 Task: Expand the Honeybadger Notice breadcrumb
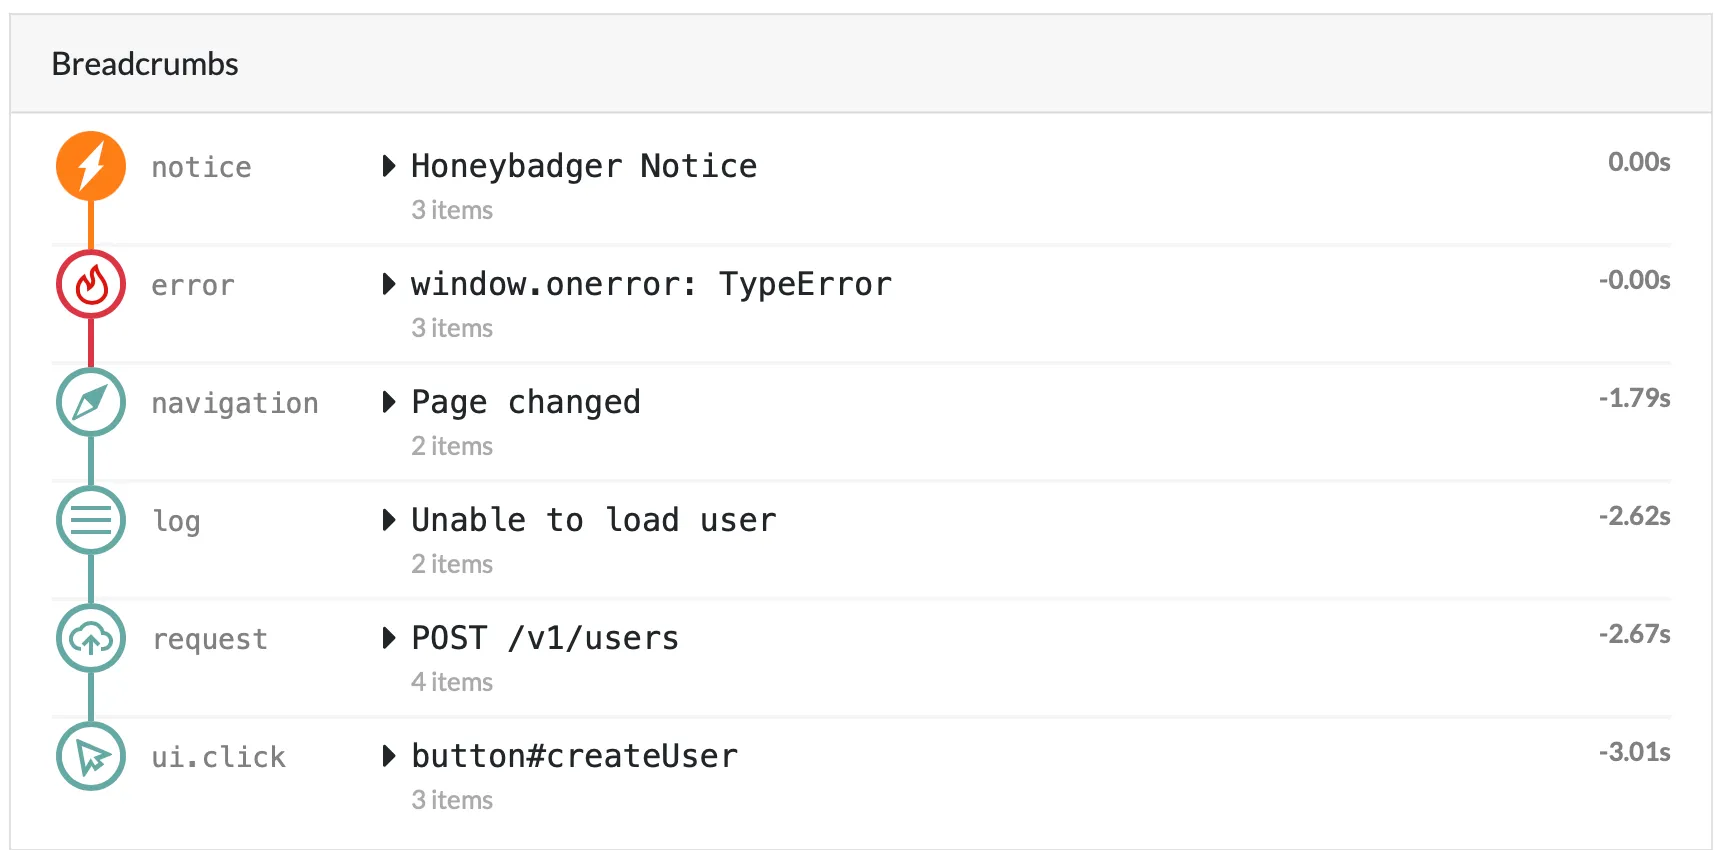pyautogui.click(x=584, y=166)
